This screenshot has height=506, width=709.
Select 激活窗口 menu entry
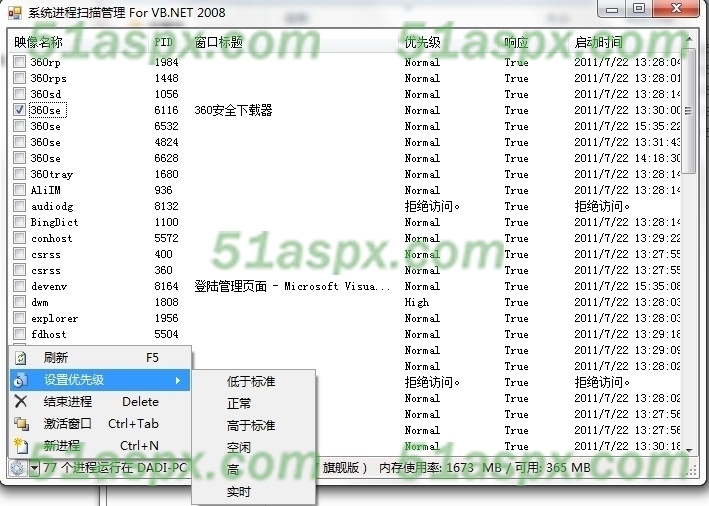click(99, 424)
